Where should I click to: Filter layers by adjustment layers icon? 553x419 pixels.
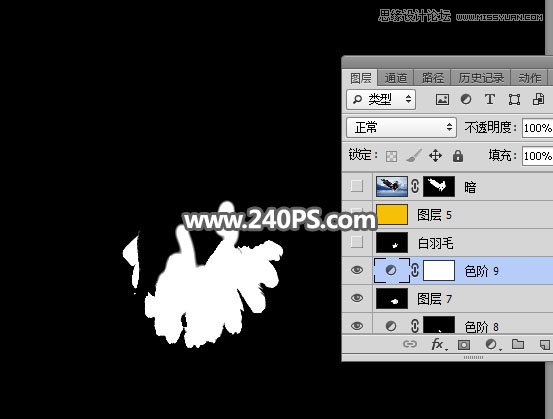tap(466, 99)
